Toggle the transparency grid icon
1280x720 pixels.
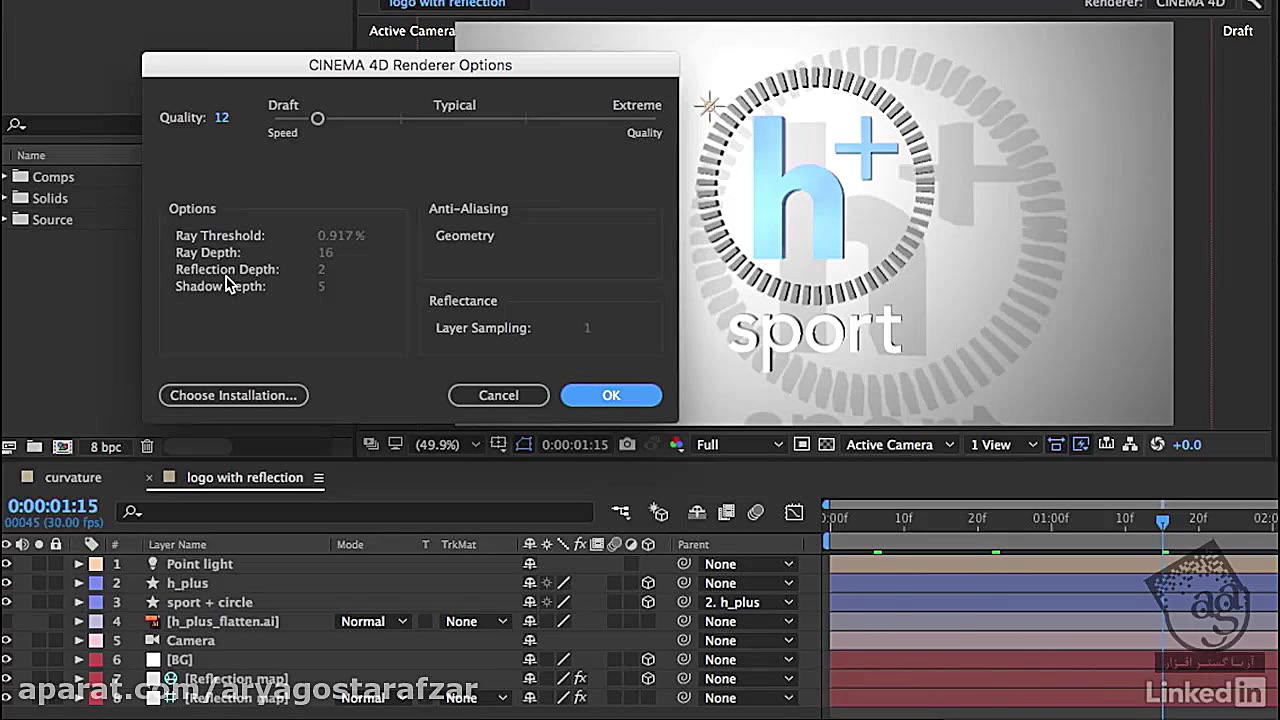tap(826, 444)
